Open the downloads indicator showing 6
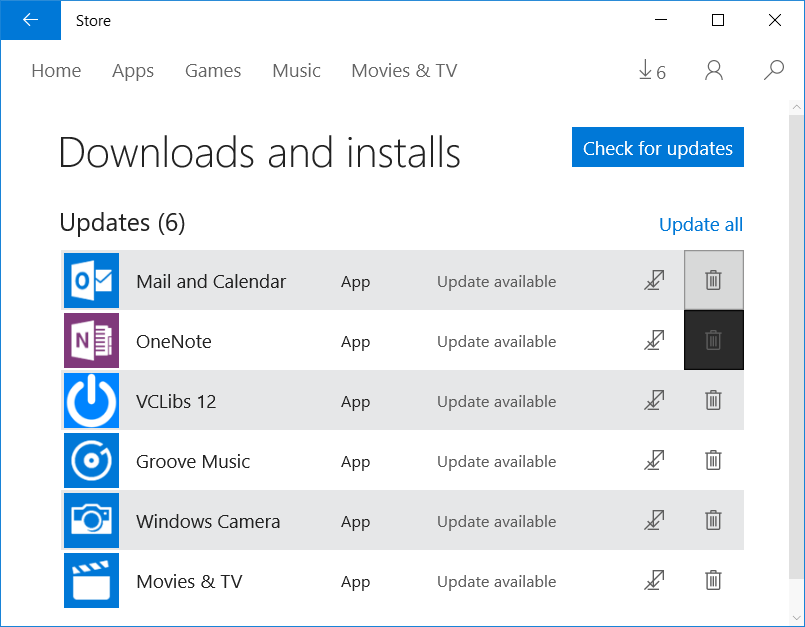805x627 pixels. pos(652,71)
